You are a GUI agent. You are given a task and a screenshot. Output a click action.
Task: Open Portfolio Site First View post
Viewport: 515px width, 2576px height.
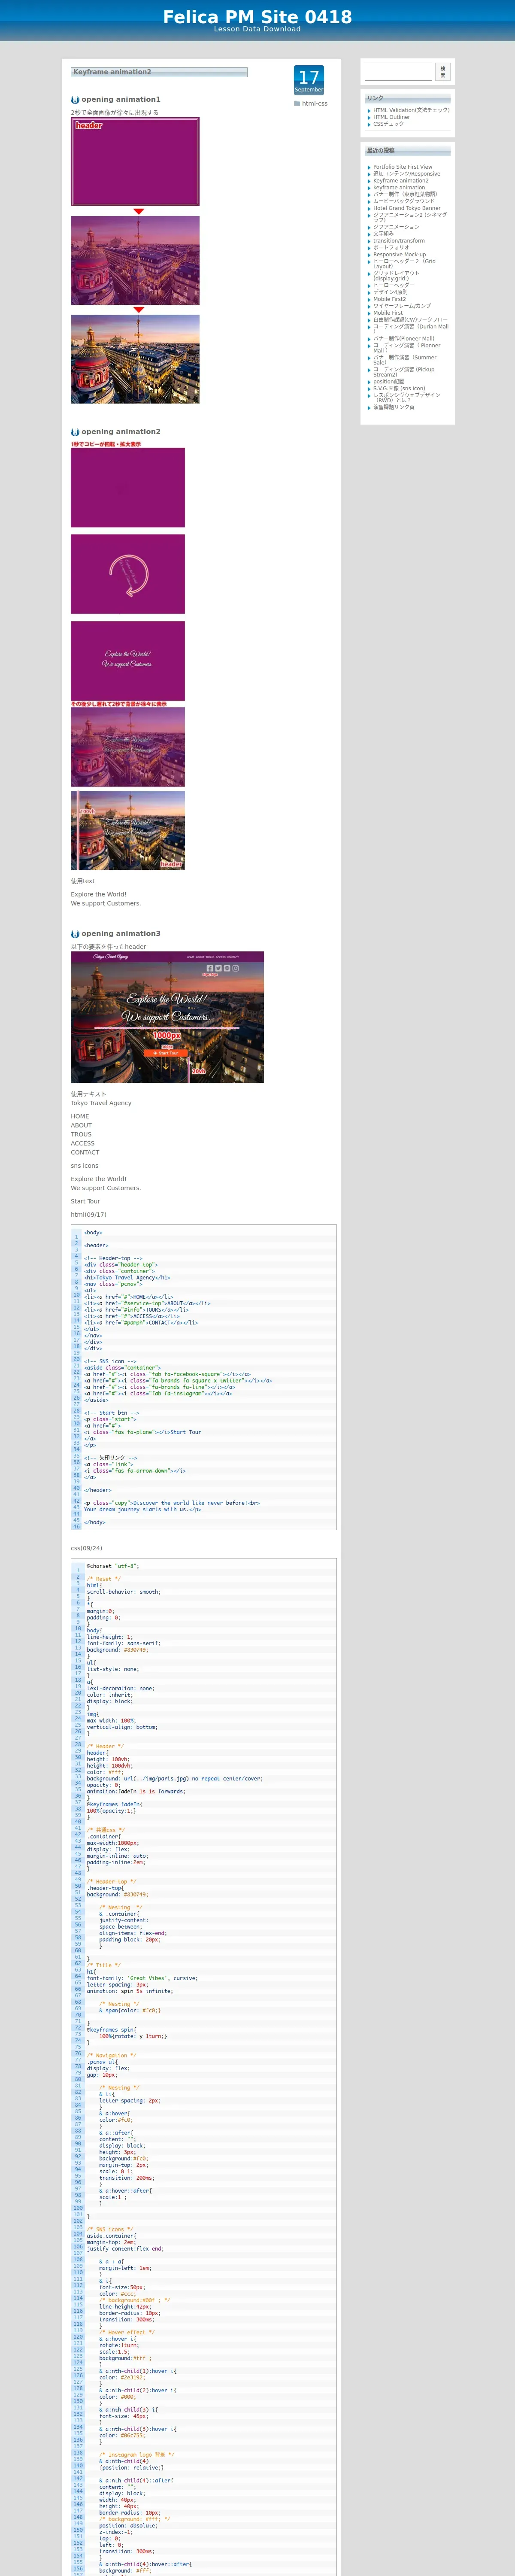pos(403,167)
